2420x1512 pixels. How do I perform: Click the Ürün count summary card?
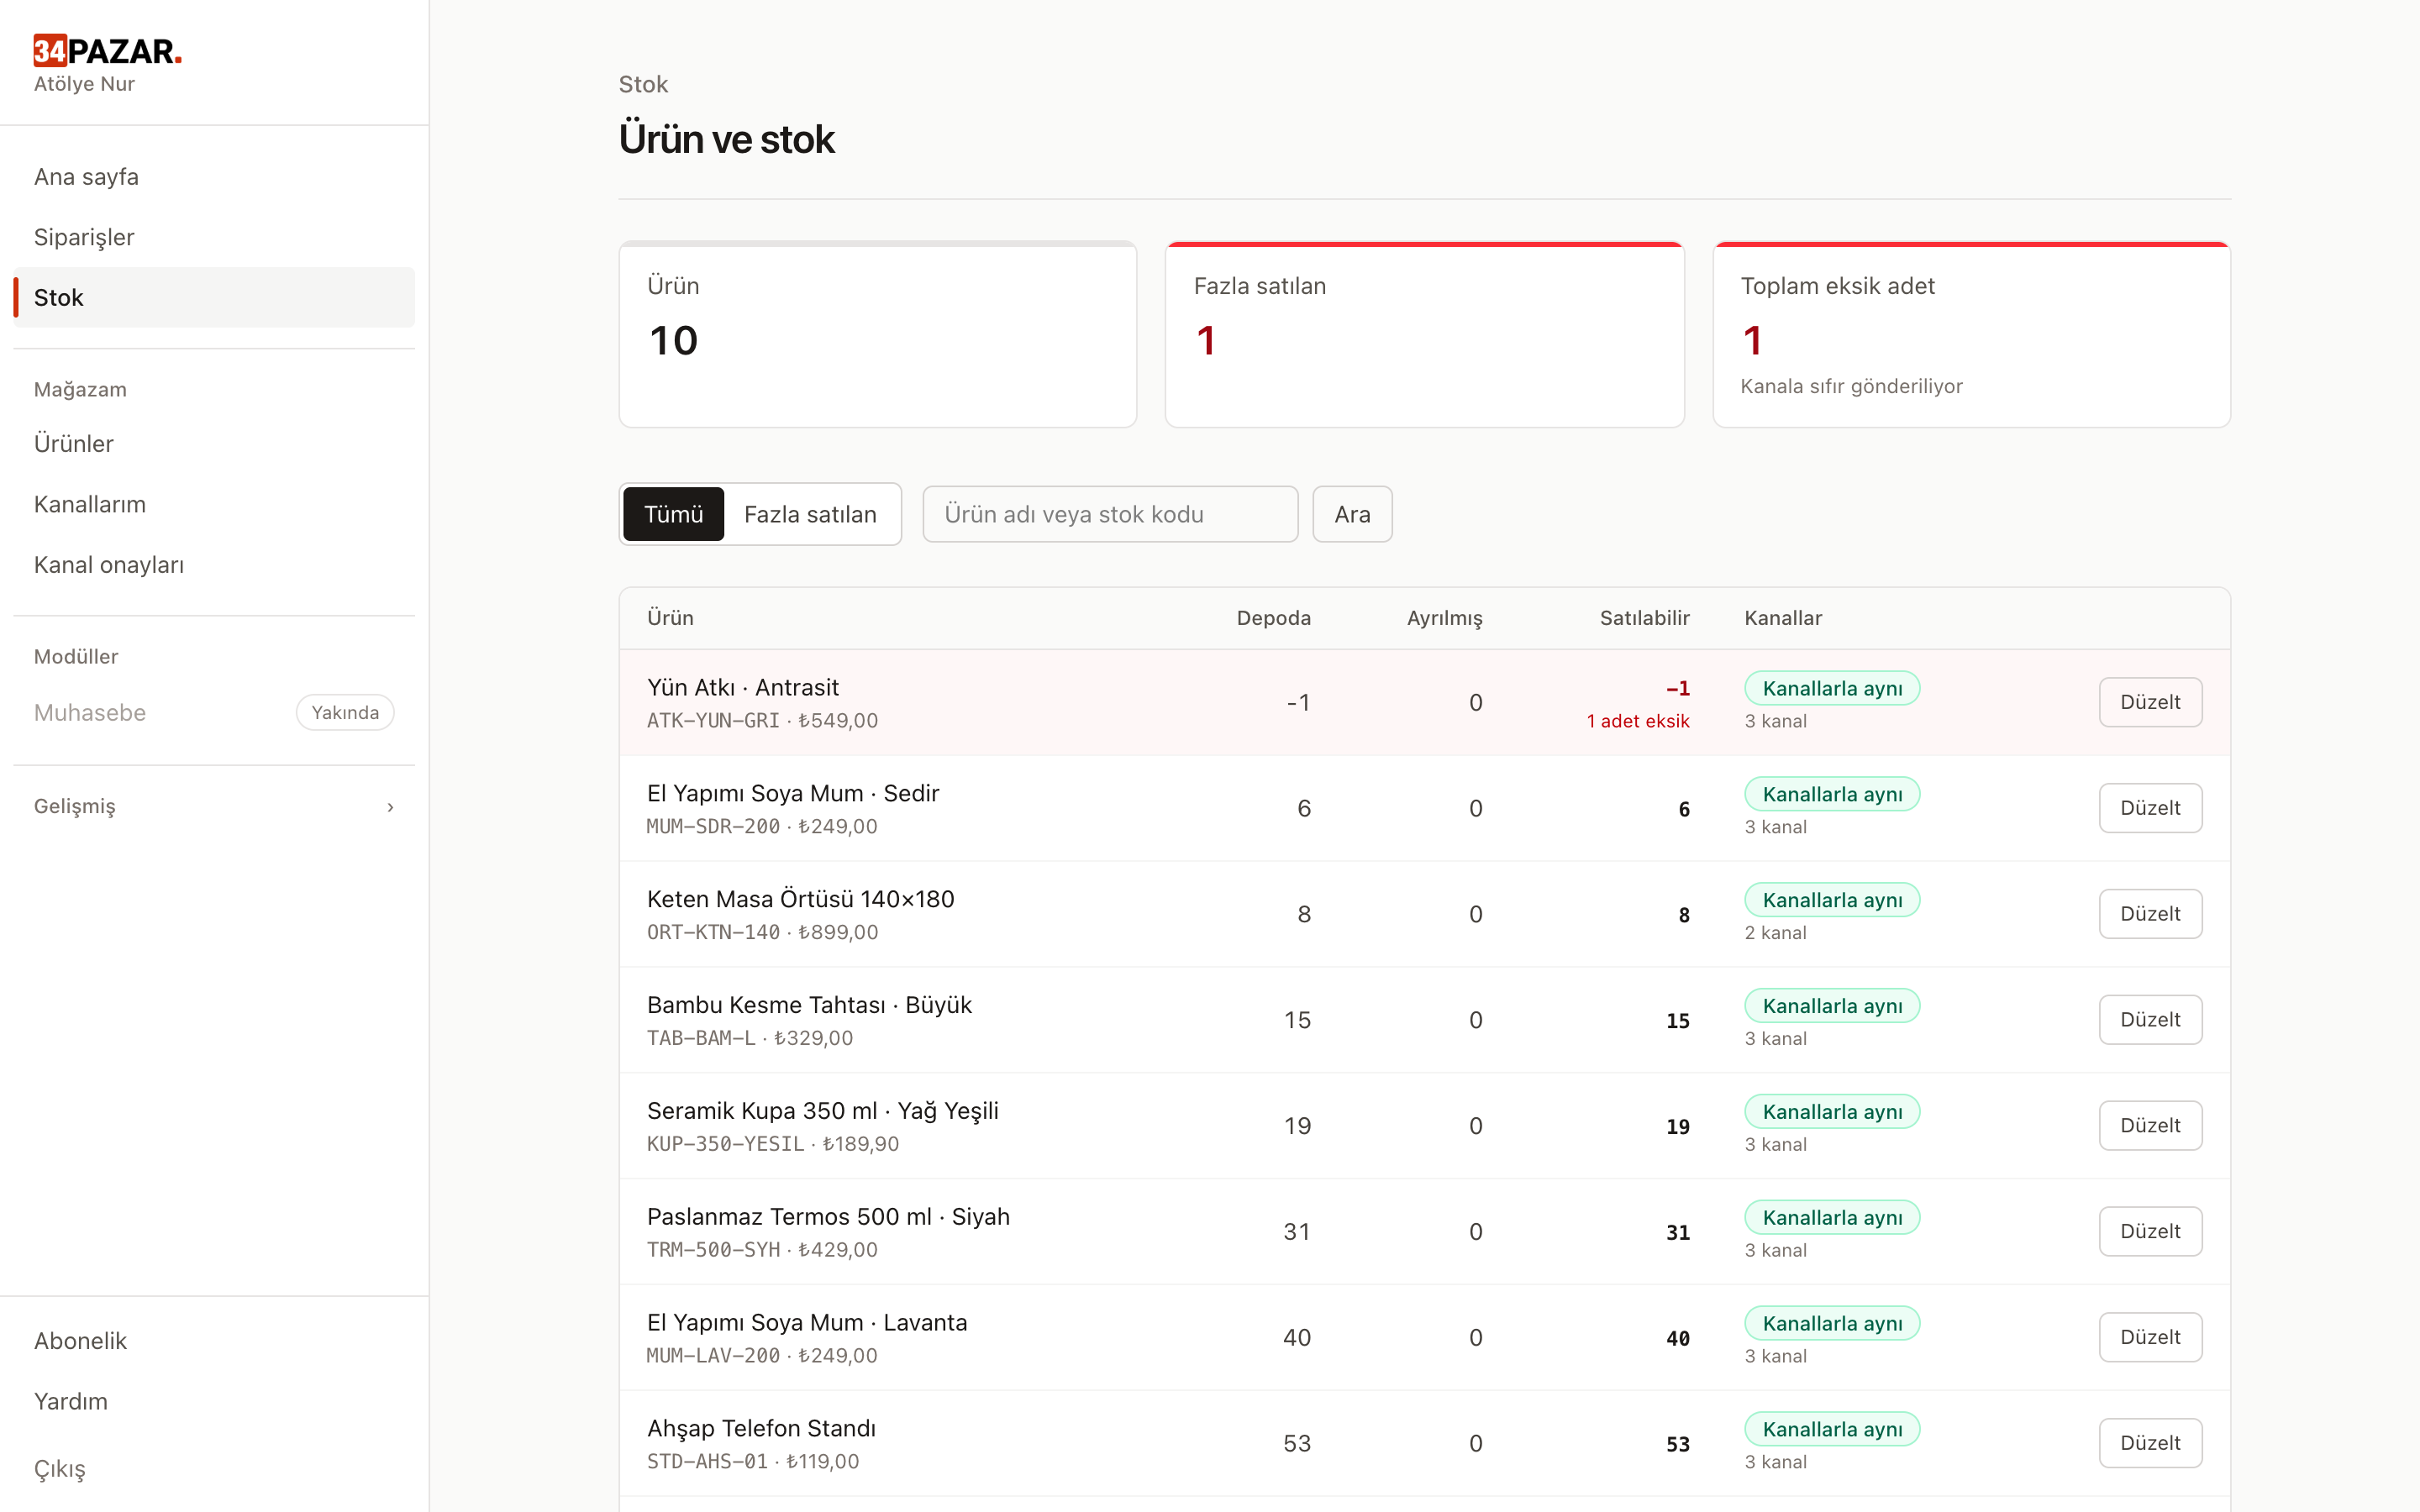point(878,335)
